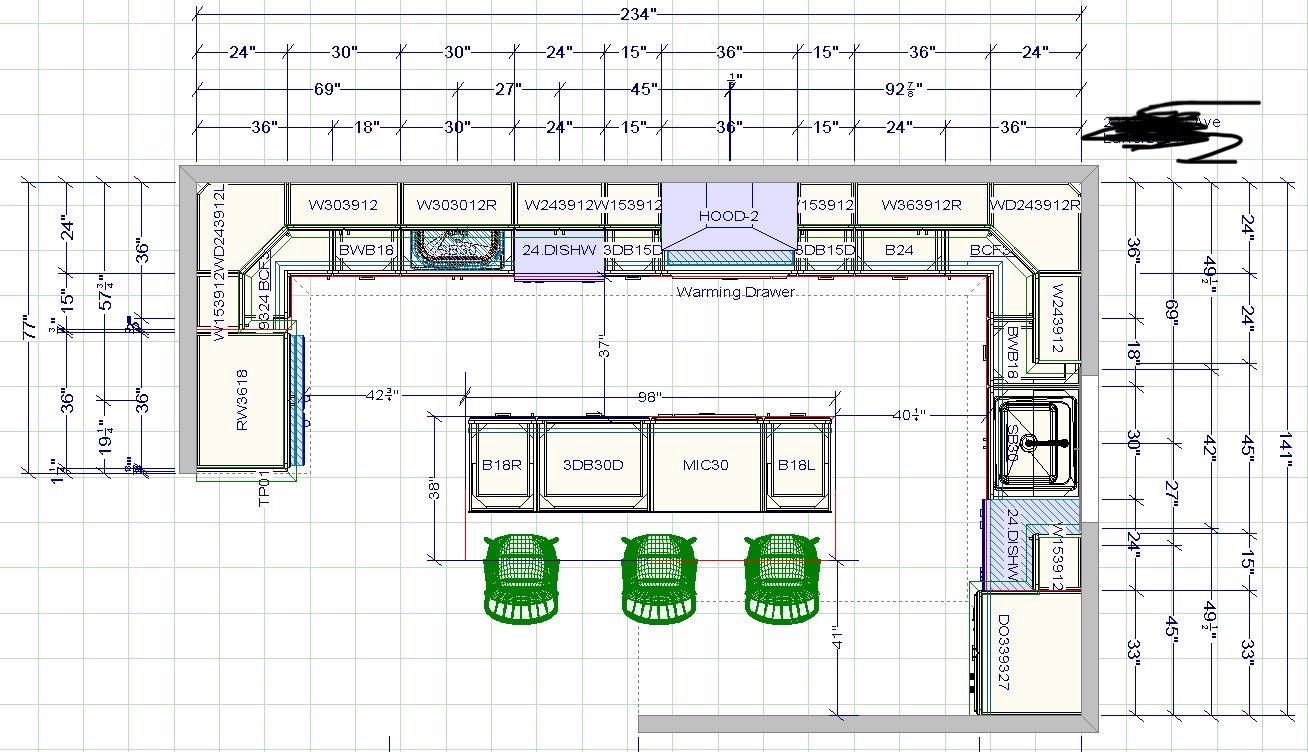The image size is (1308, 752).
Task: Click the B18R island cabinet
Action: (x=502, y=465)
